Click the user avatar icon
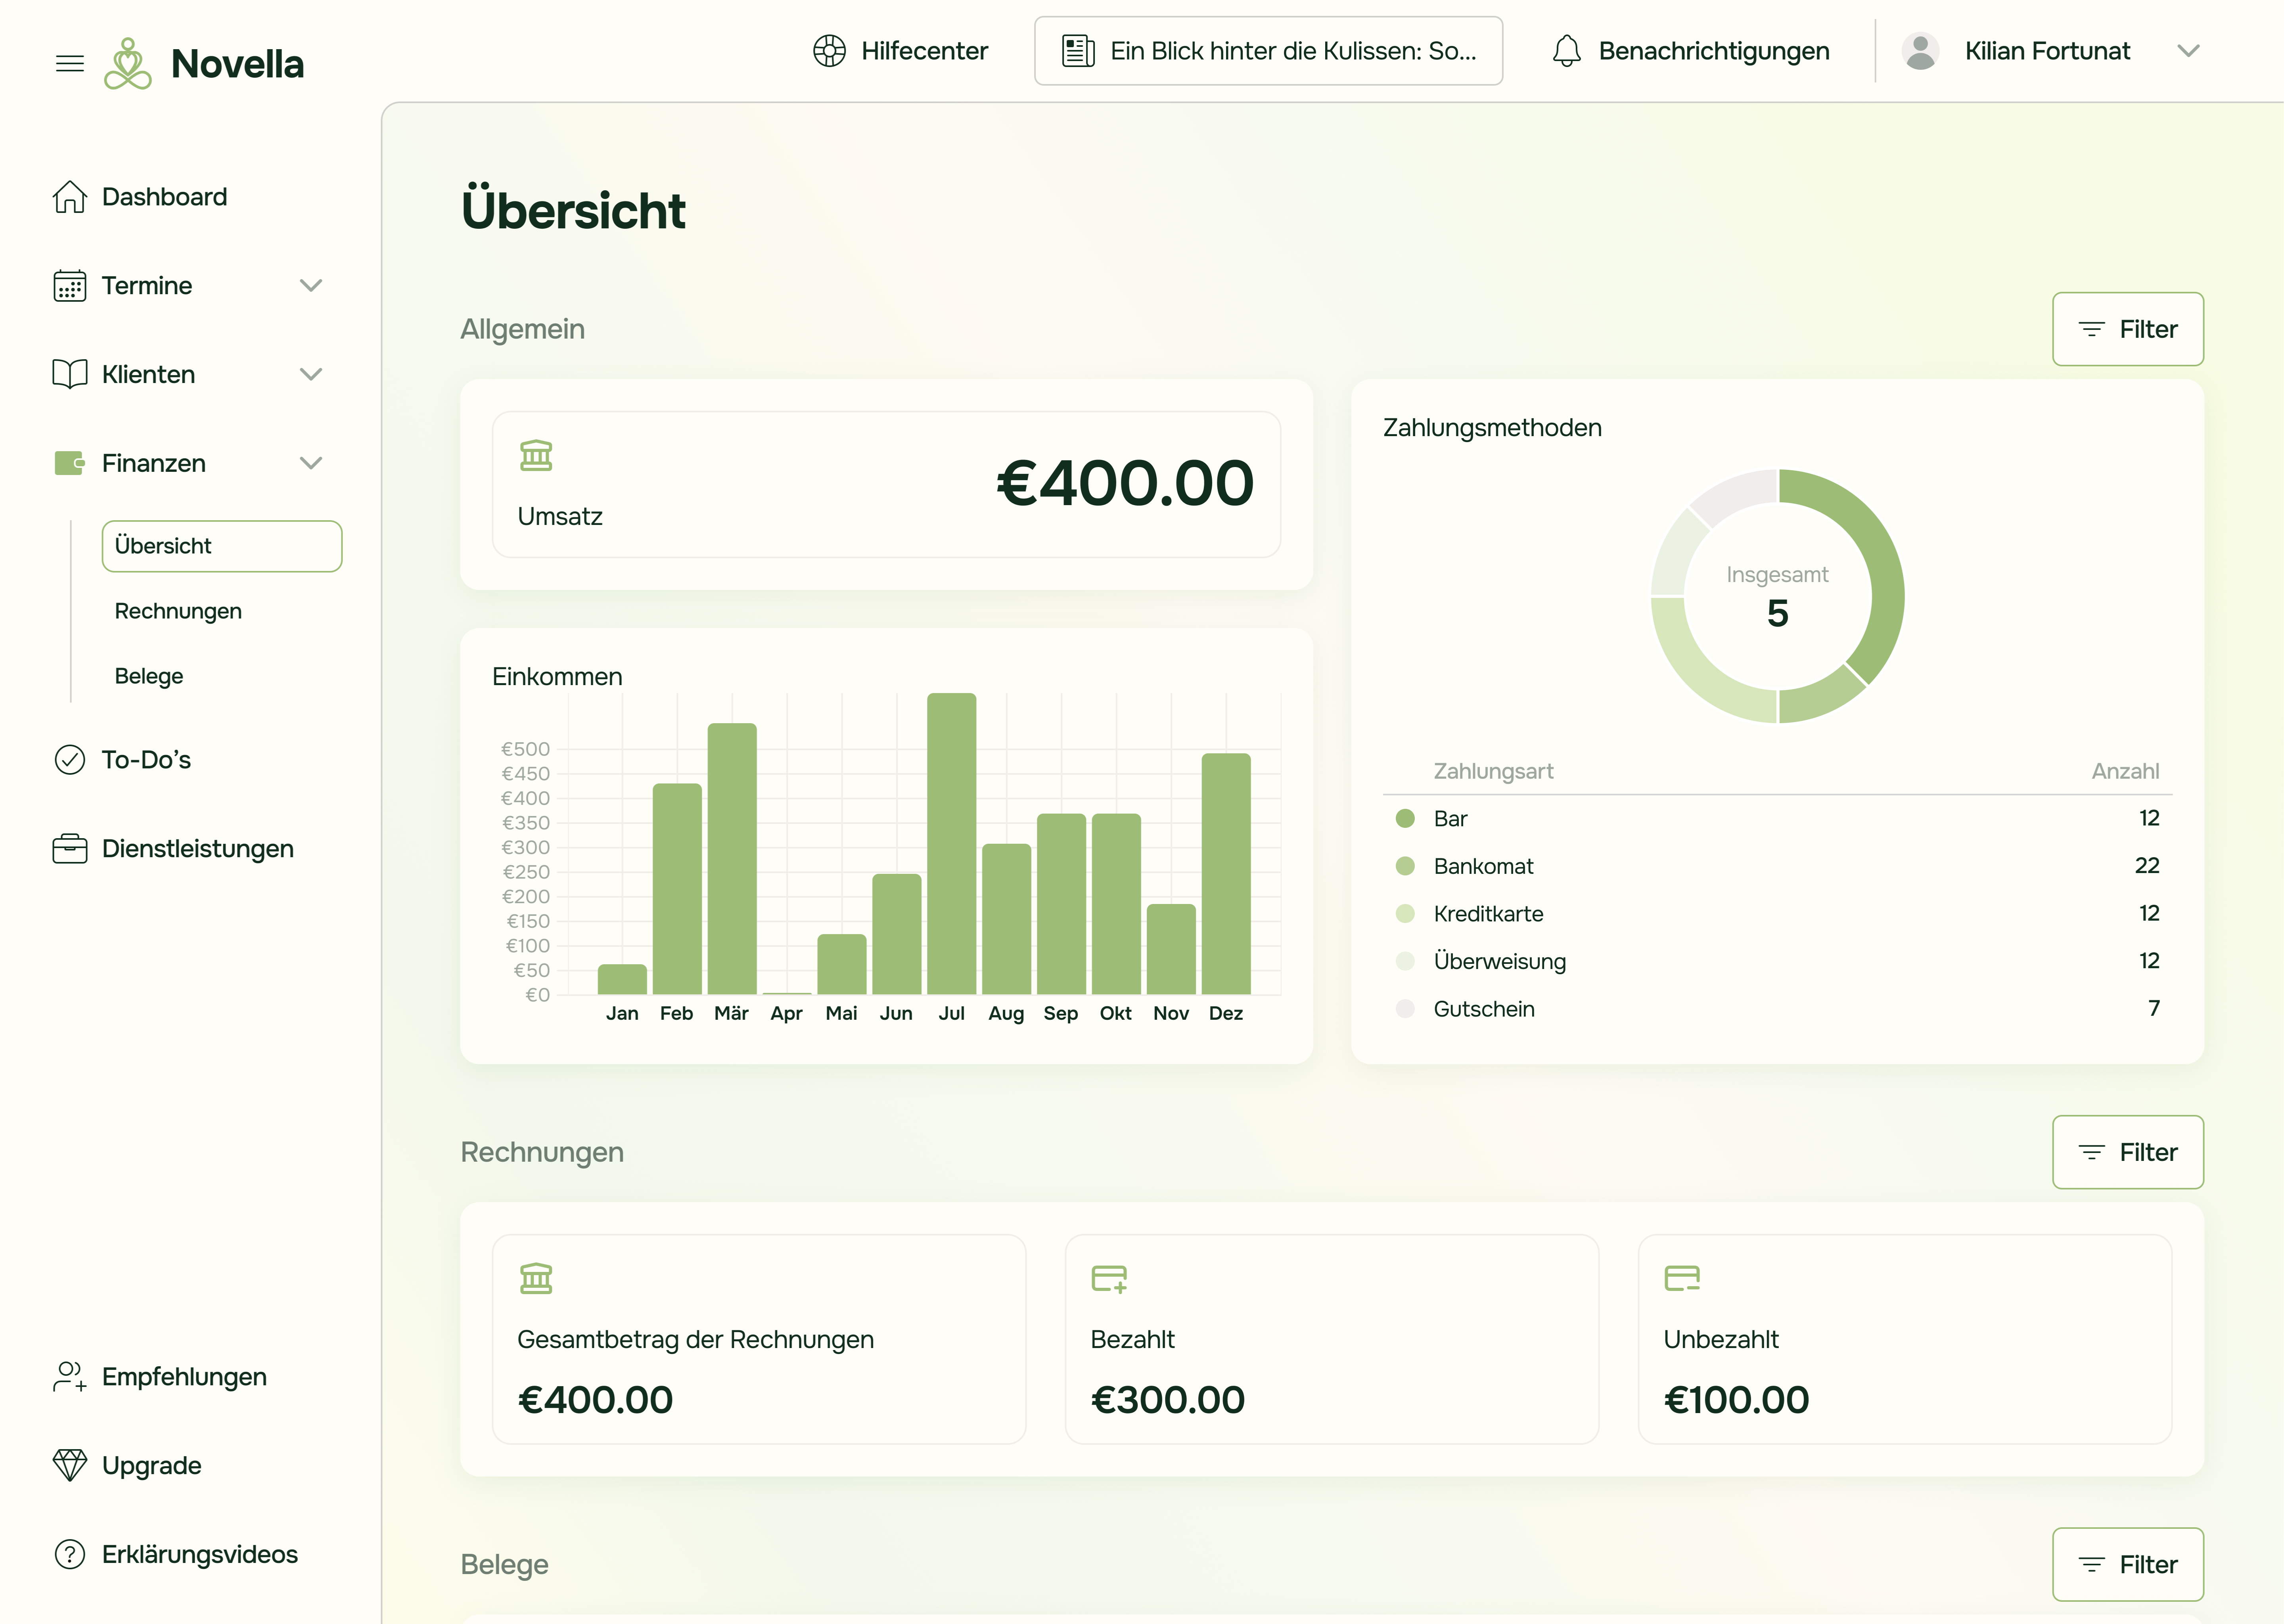The height and width of the screenshot is (1624, 2284). [1919, 51]
